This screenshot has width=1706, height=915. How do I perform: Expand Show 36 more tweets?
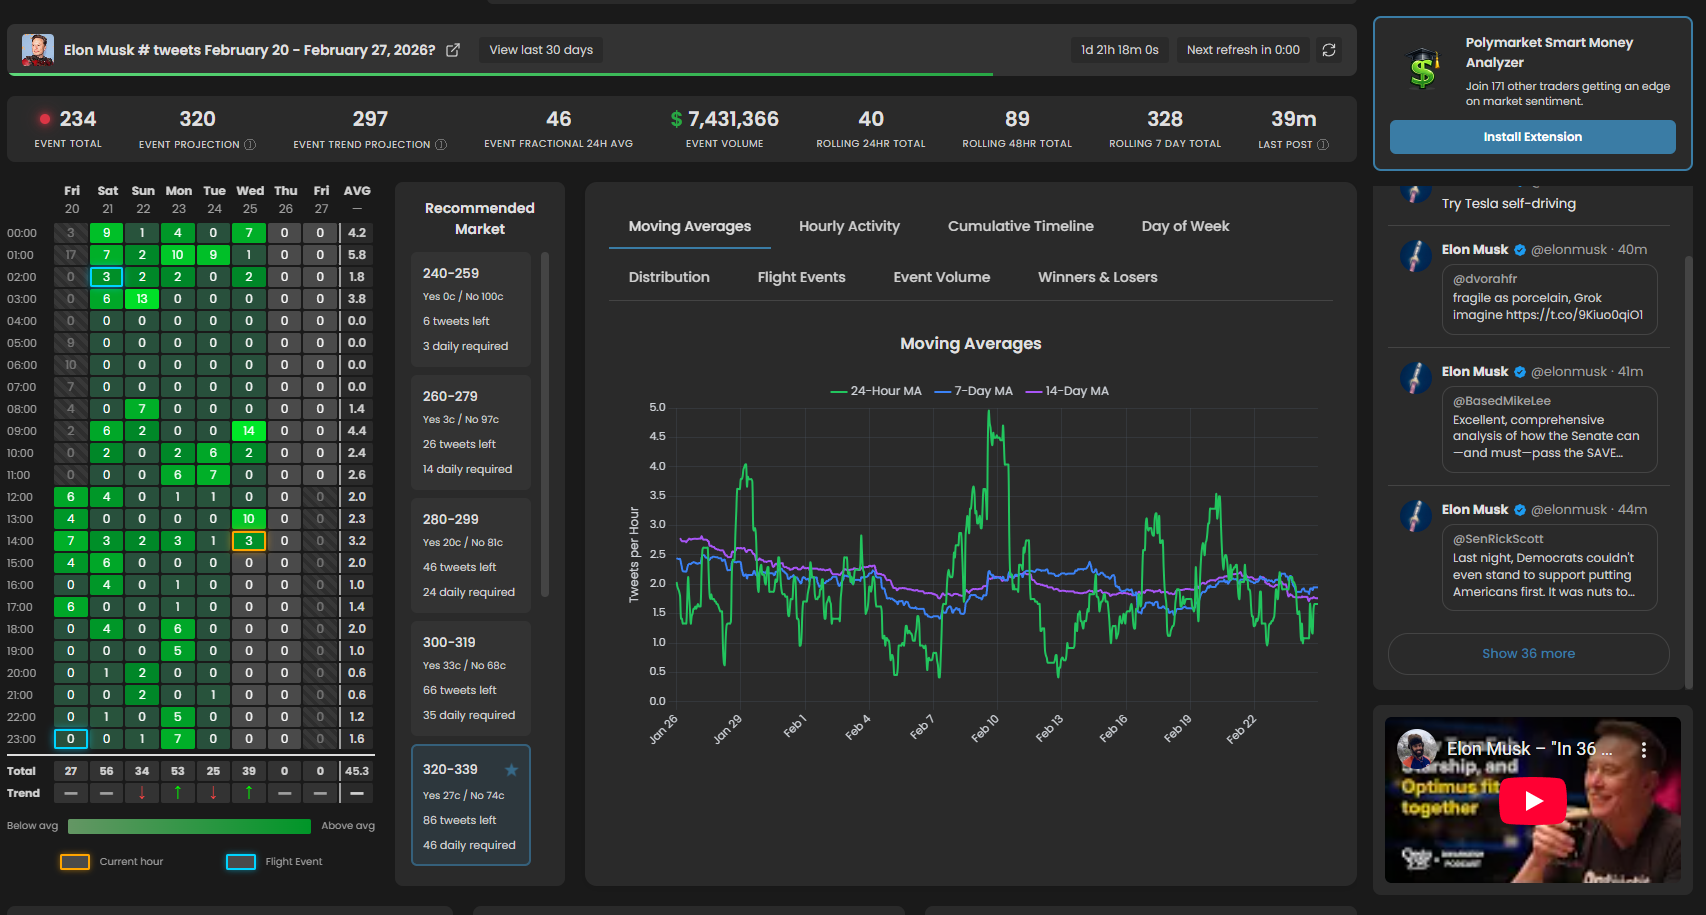(1528, 653)
